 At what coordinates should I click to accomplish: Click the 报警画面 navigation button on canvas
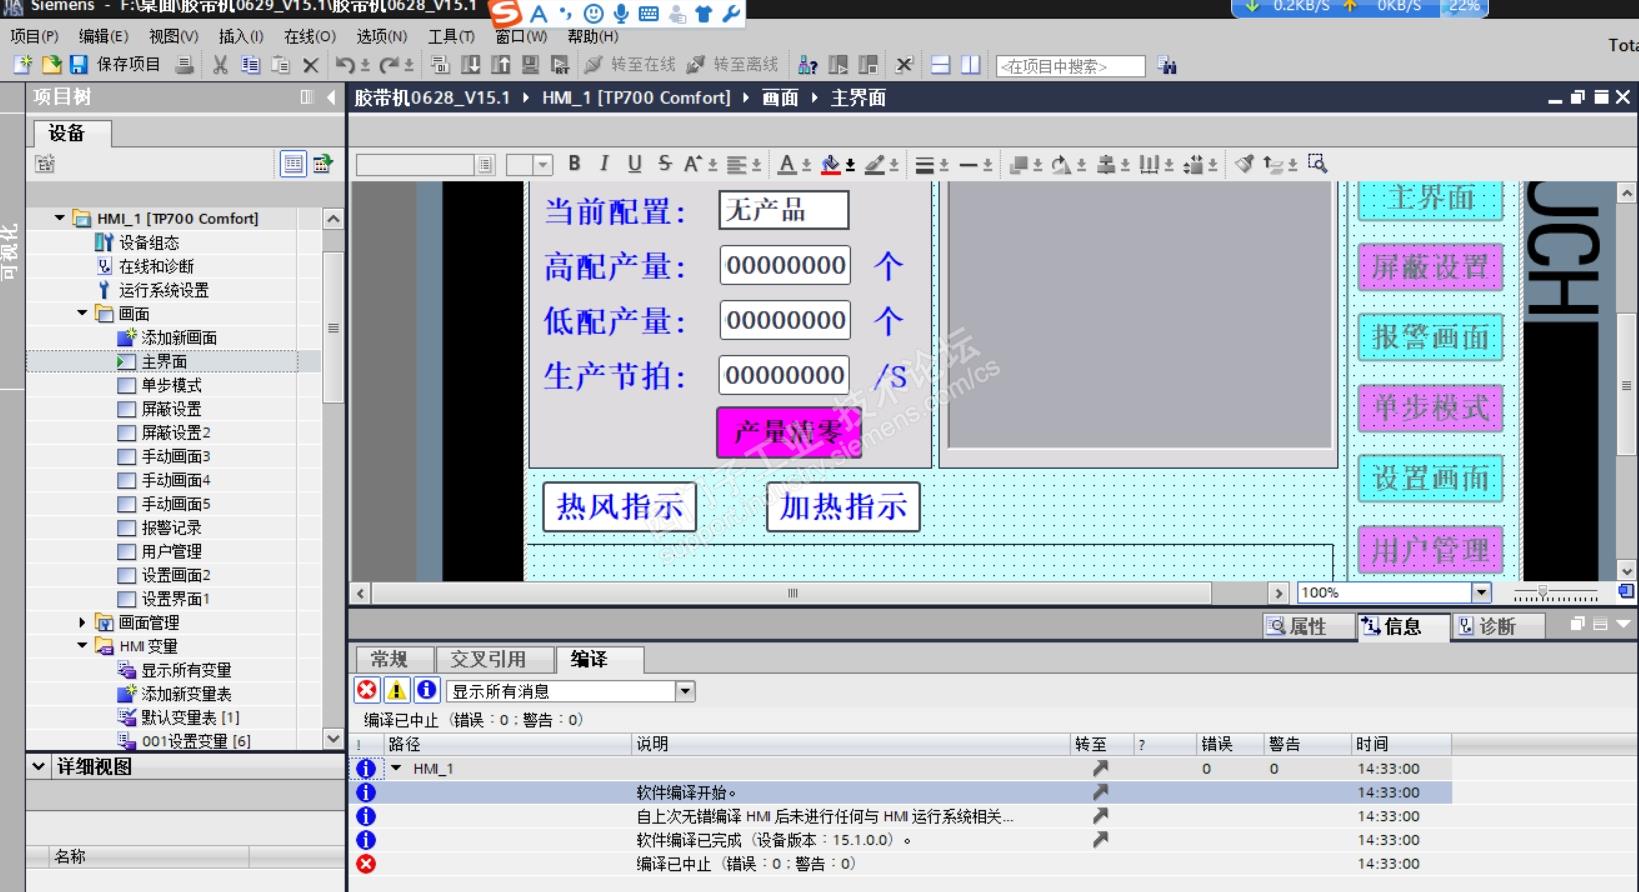1431,338
